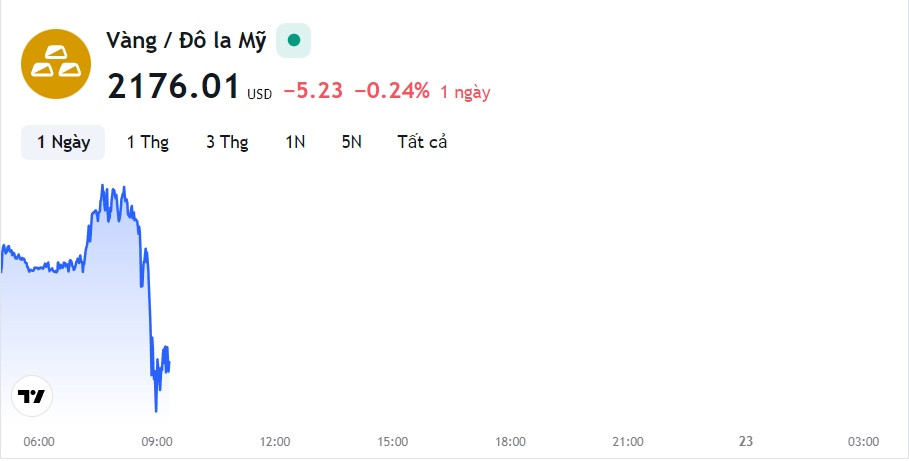This screenshot has height=461, width=909.
Task: Select the 1N yearly range tab
Action: [295, 142]
